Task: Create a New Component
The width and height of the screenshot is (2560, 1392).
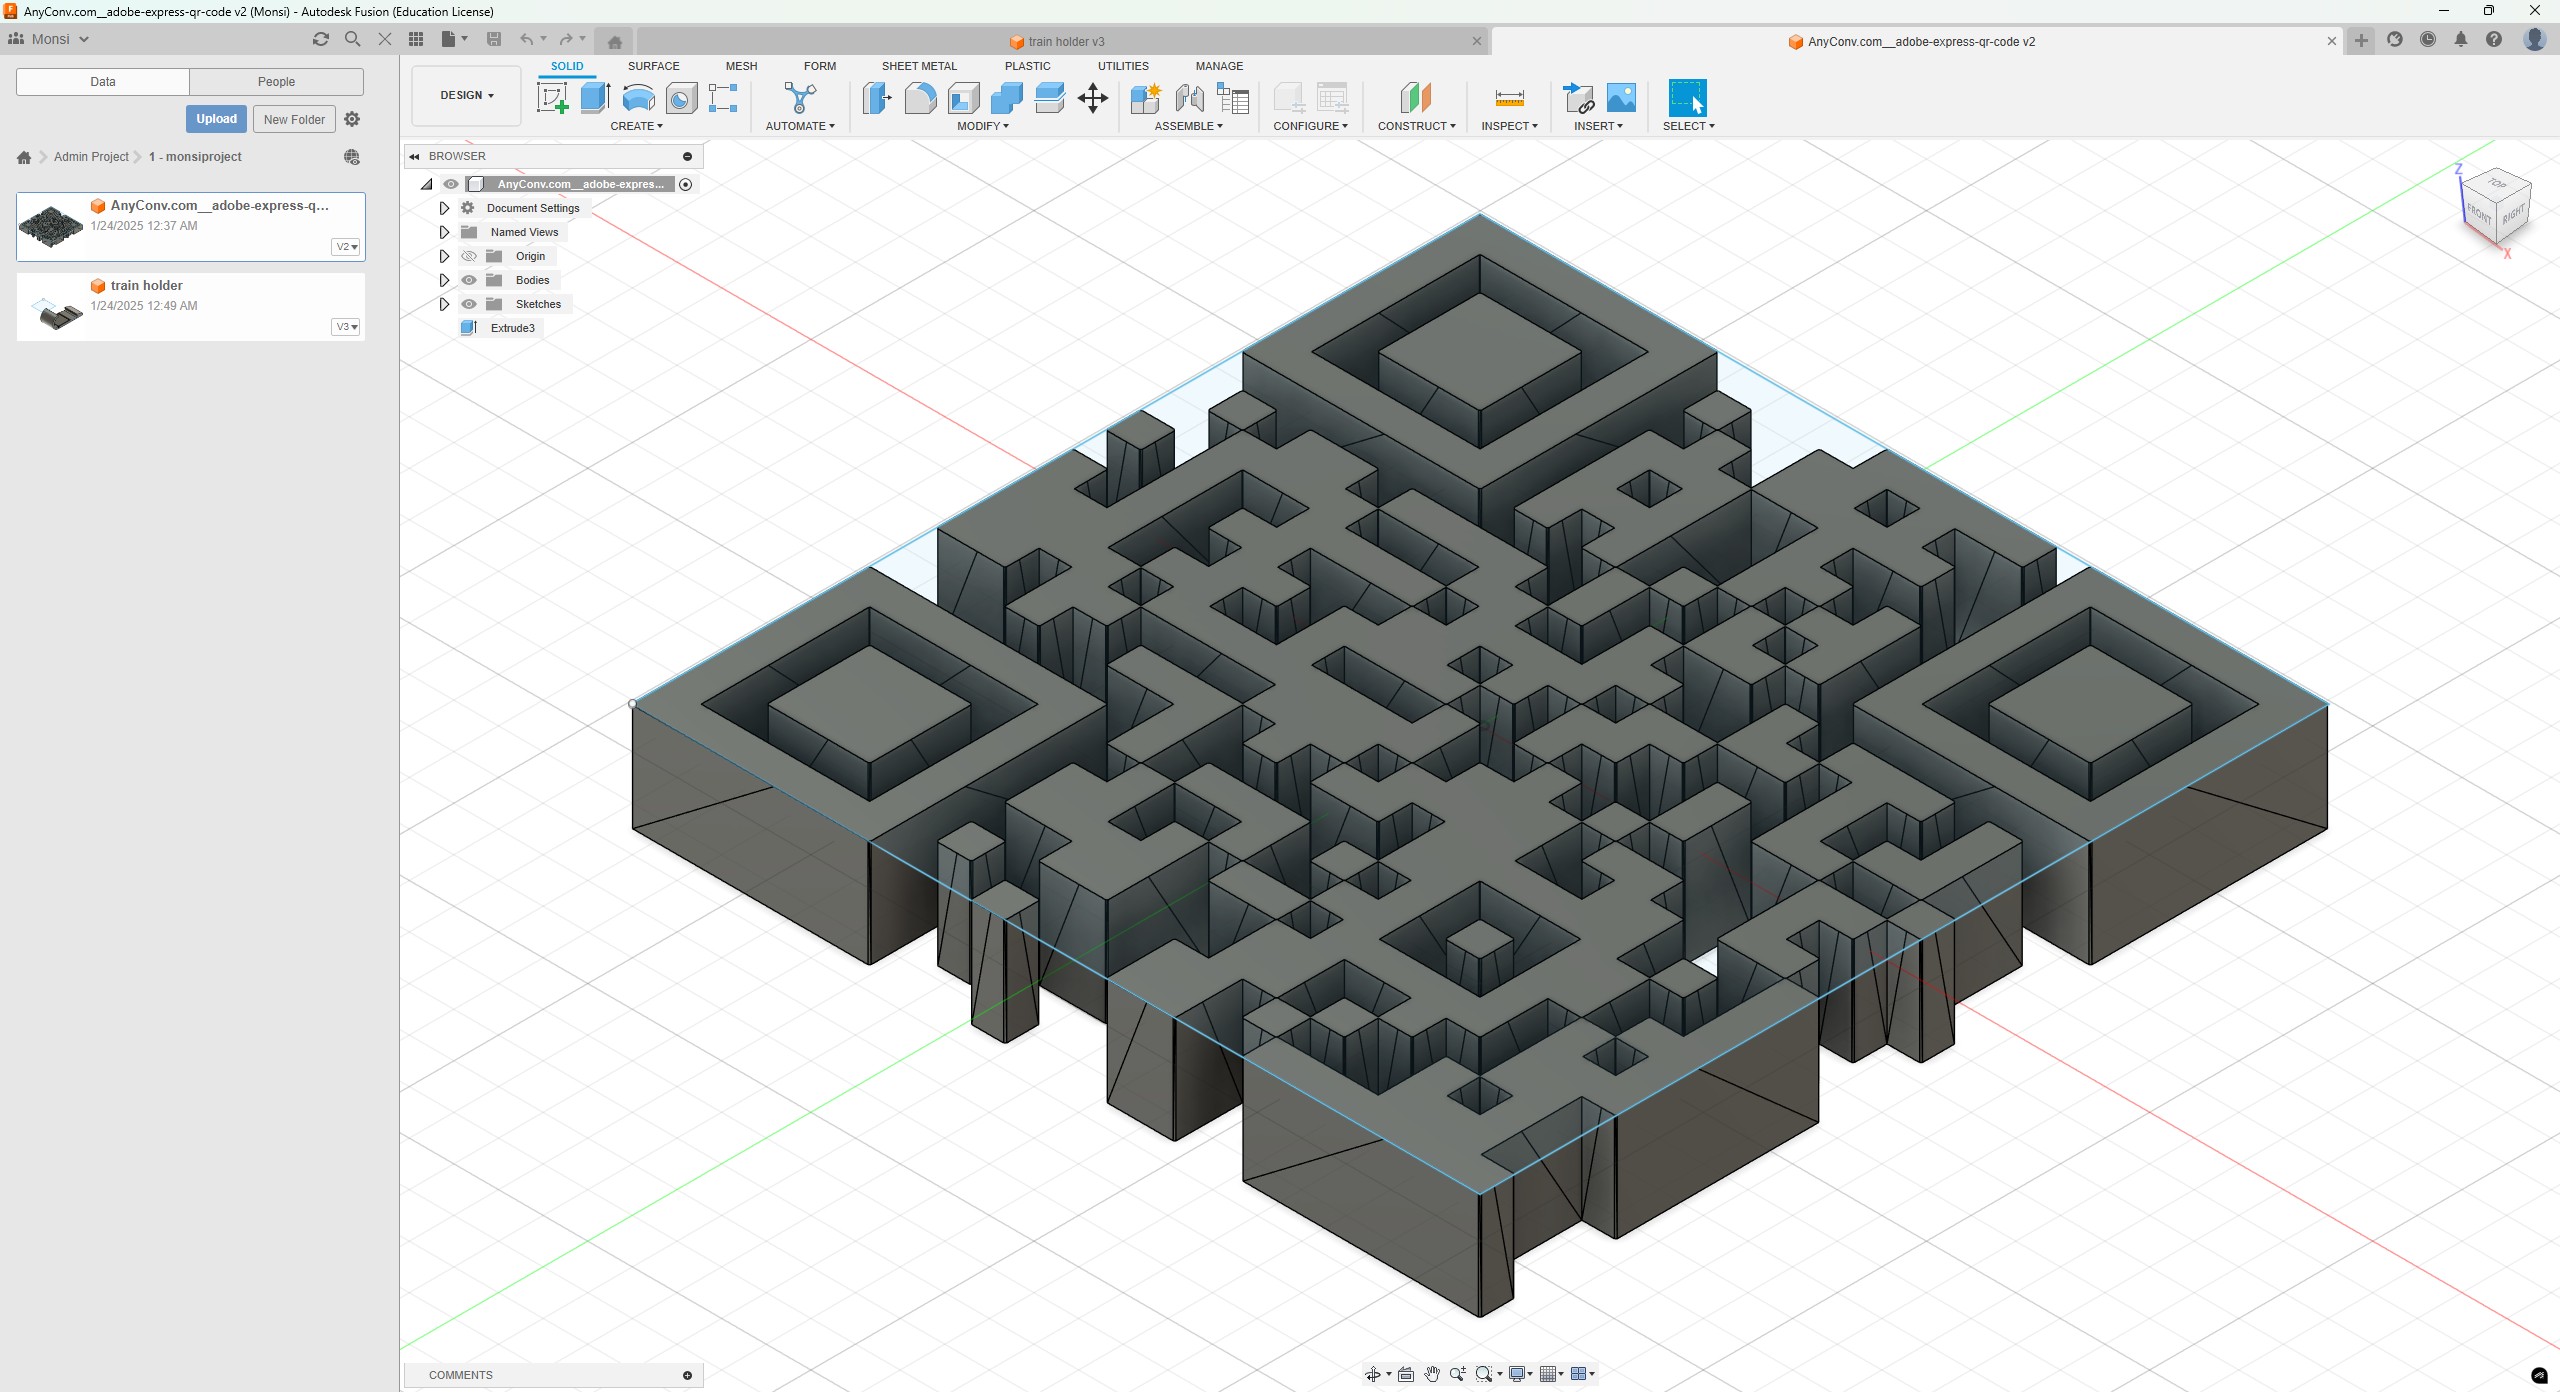Action: (1146, 98)
